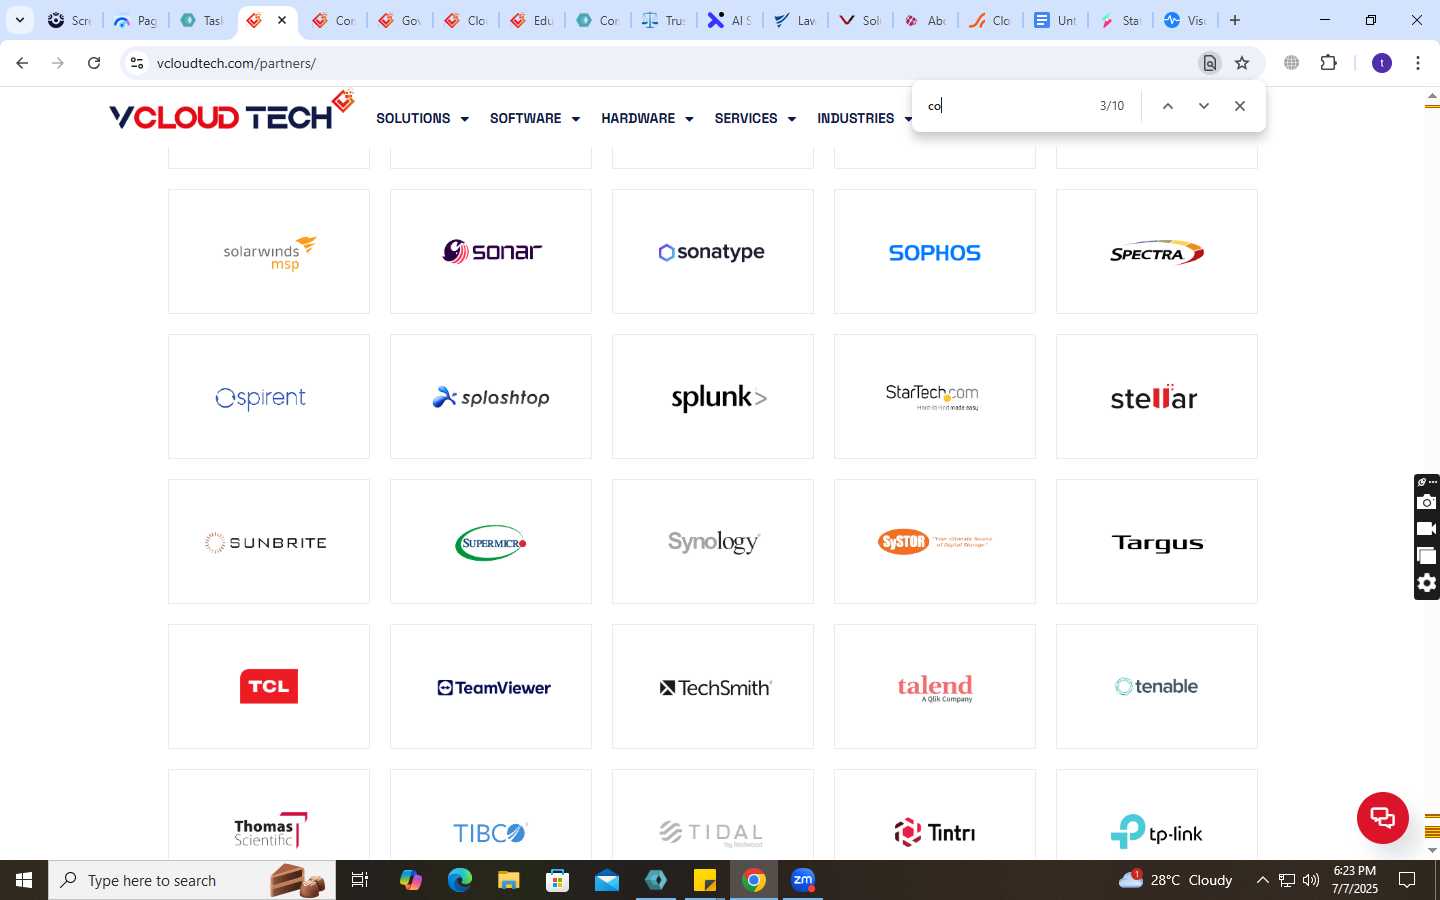Reload the current page
Viewport: 1440px width, 900px height.
[94, 63]
